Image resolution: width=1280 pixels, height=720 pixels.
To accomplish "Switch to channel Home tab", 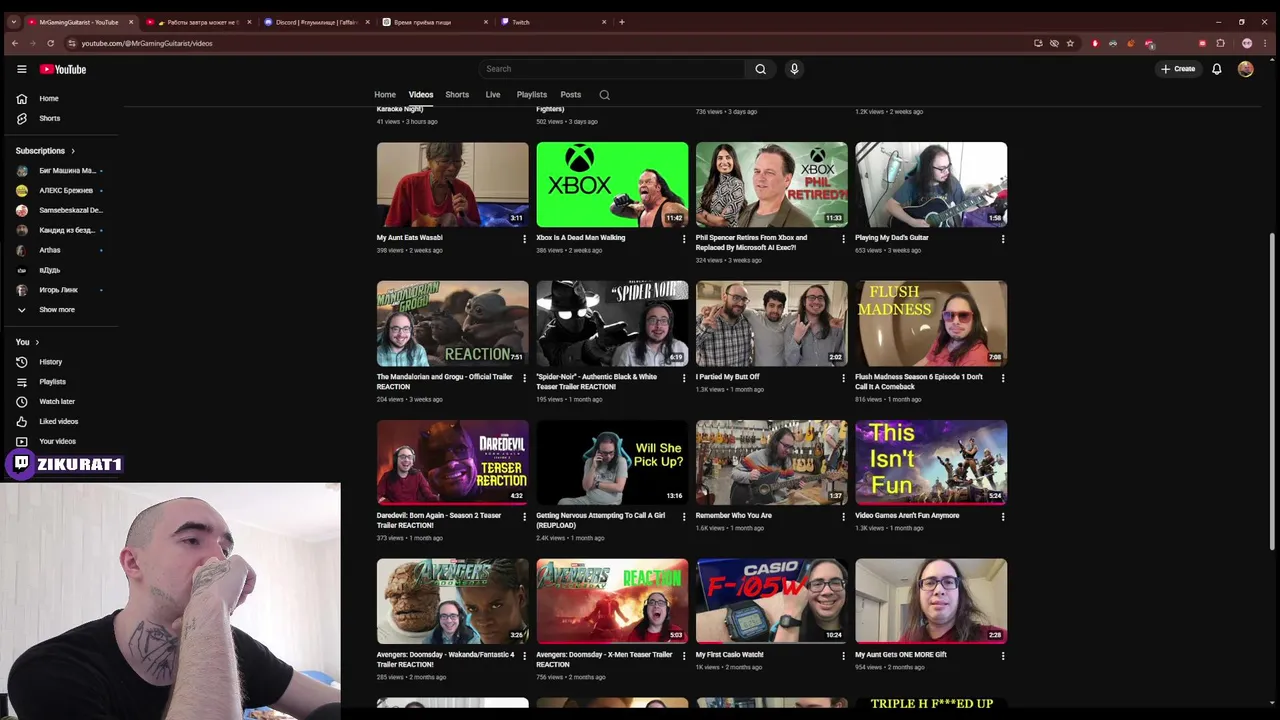I will tap(385, 95).
